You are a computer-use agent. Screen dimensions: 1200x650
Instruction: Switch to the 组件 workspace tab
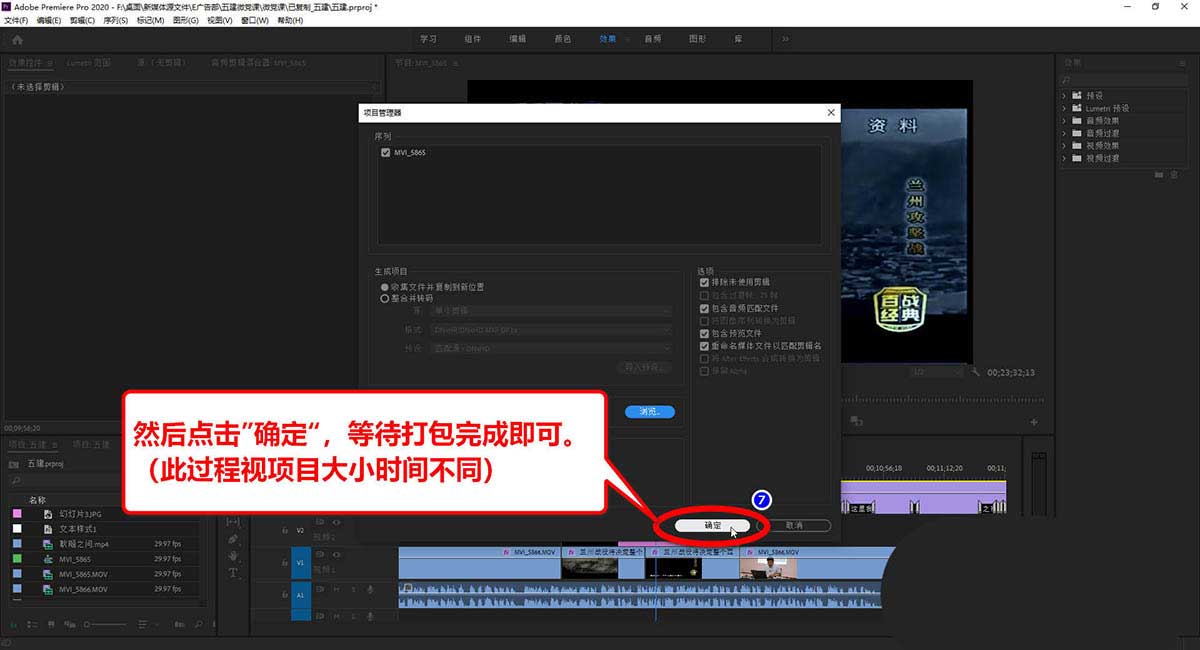click(x=473, y=39)
